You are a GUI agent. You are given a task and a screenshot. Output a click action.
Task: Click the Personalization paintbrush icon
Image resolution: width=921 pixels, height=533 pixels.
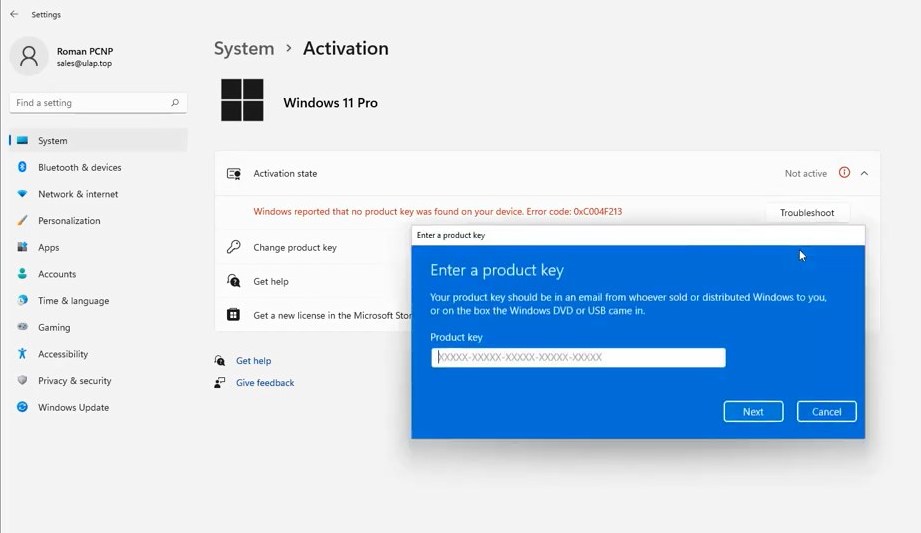click(22, 220)
